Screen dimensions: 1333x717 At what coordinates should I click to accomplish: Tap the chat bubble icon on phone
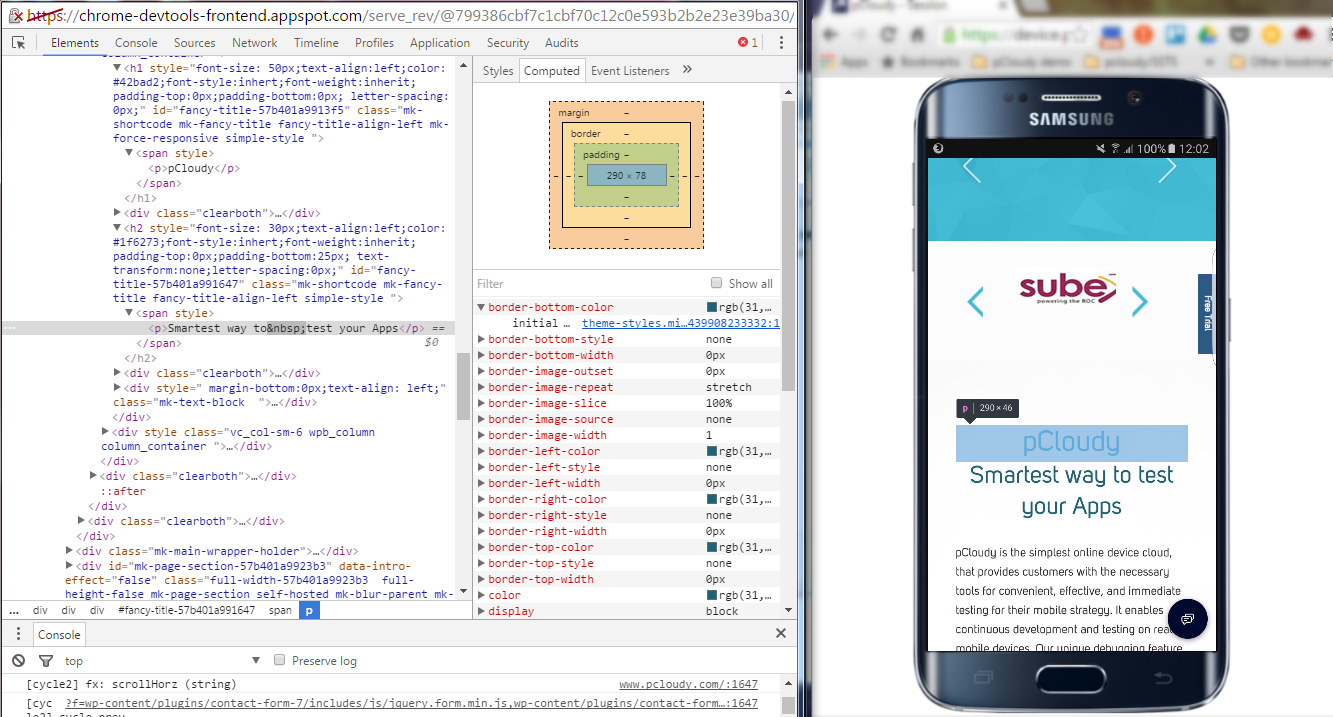coord(1188,619)
